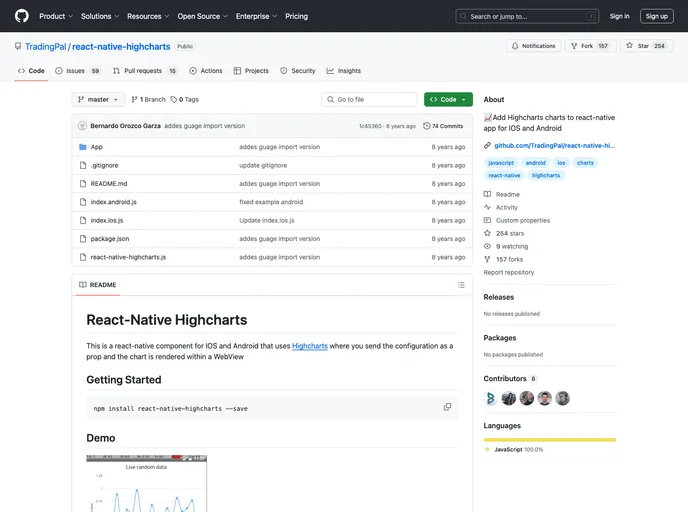Select the charts topic tag
The image size is (688, 512).
(585, 163)
